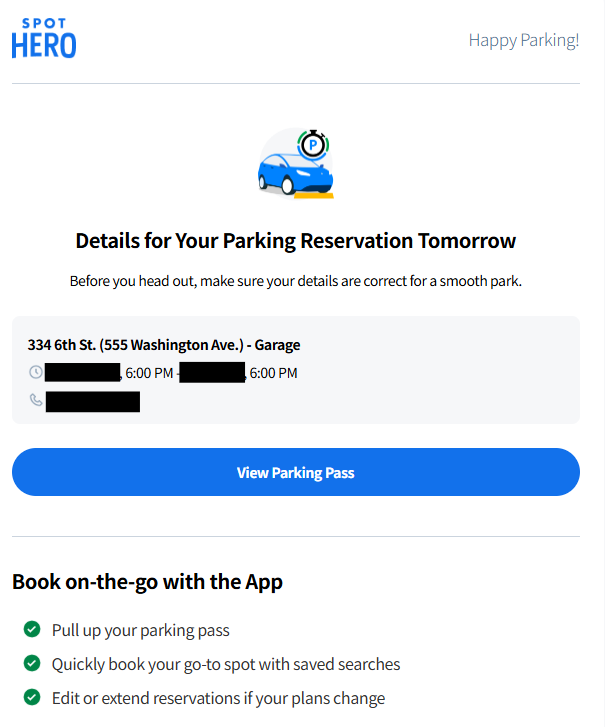This screenshot has width=605, height=727.
Task: Click the 'Happy Parking!' header text
Action: 523,41
